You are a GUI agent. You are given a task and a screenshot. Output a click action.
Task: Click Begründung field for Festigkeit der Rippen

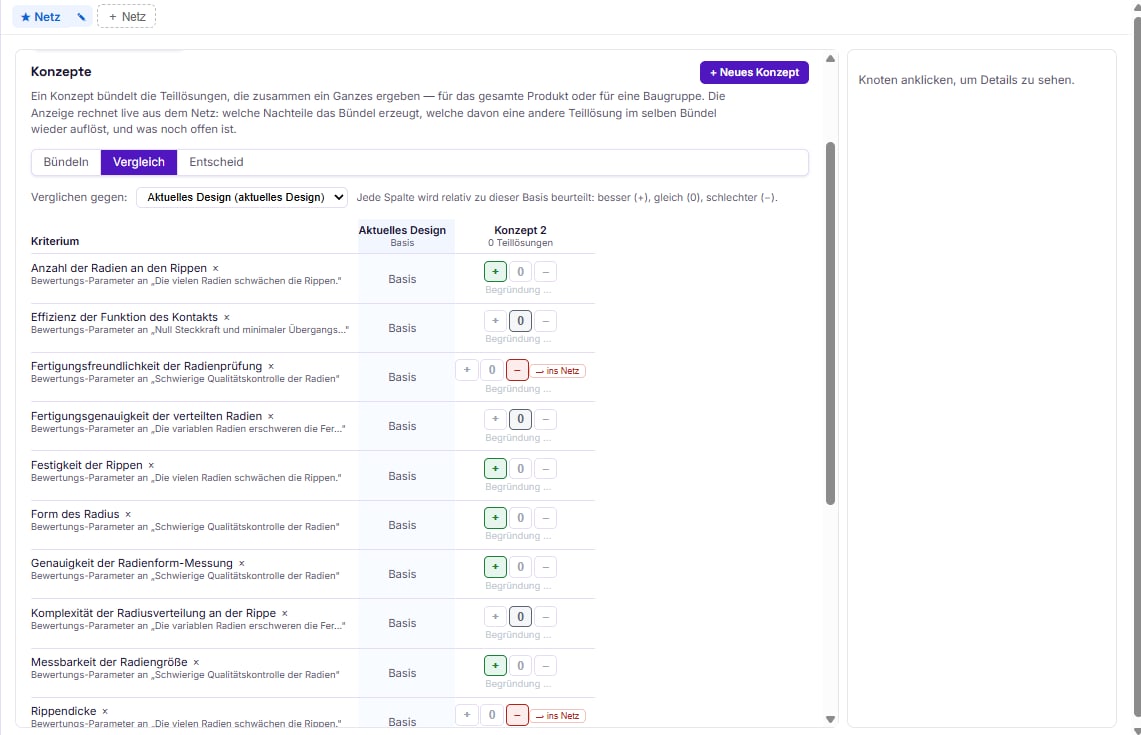520,488
